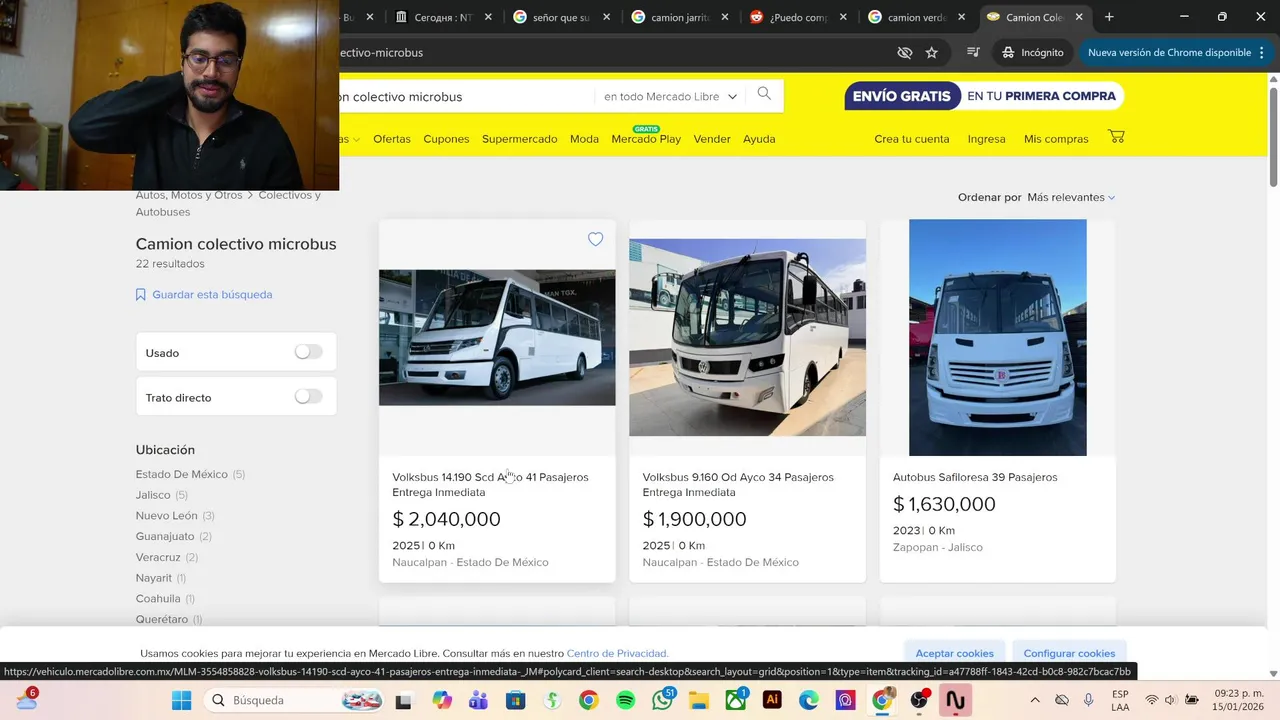Open the en todo Mercado Libre dropdown
This screenshot has width=1280, height=720.
pyautogui.click(x=670, y=96)
